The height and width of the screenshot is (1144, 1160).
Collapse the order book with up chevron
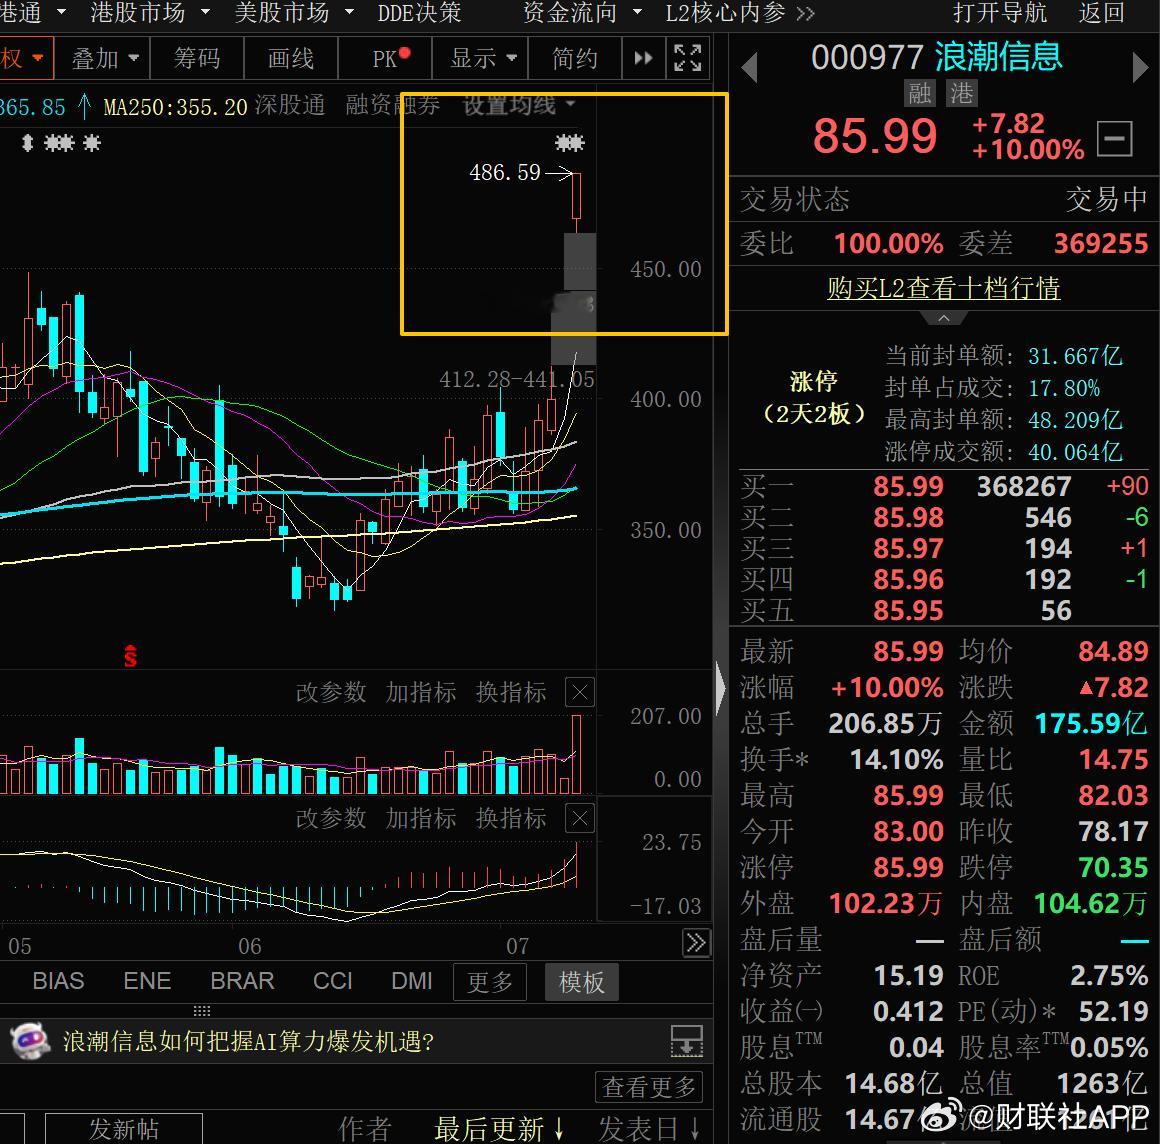click(x=944, y=318)
